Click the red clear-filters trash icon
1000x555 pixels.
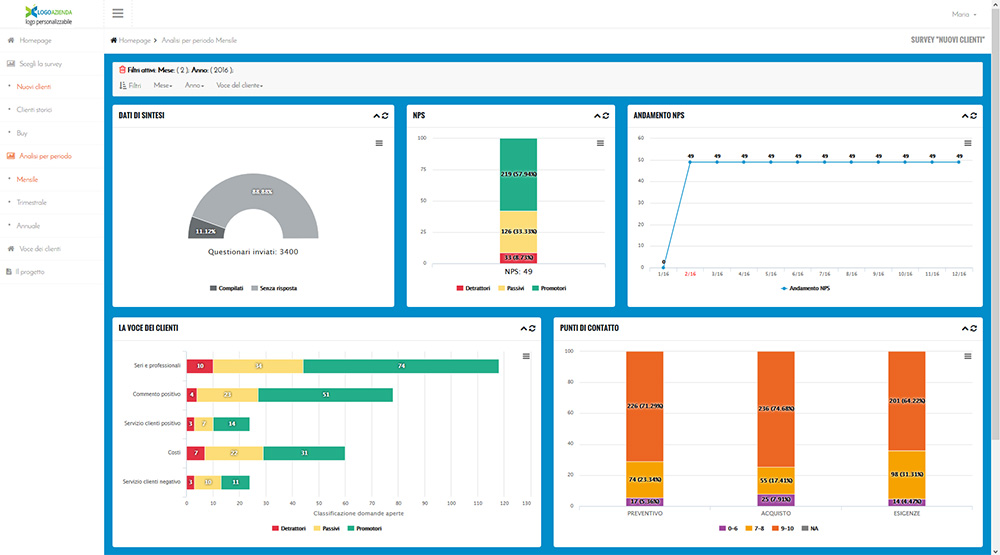121,70
